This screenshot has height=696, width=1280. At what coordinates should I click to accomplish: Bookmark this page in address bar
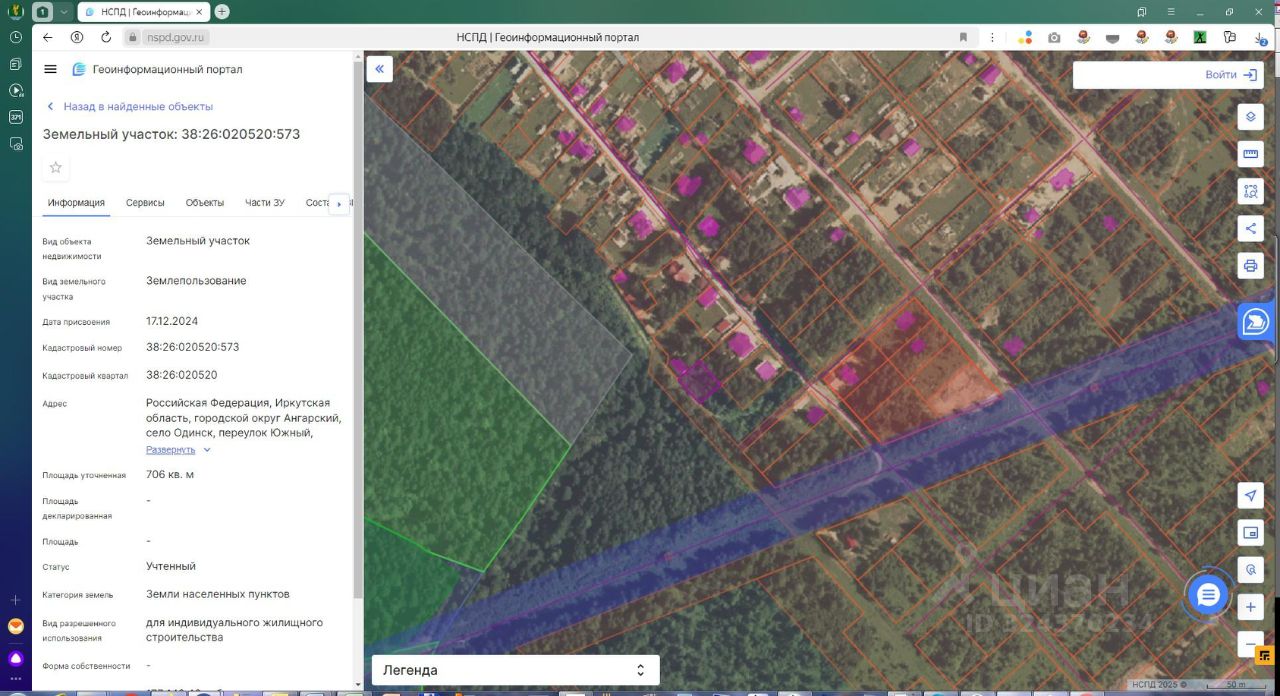(x=963, y=37)
